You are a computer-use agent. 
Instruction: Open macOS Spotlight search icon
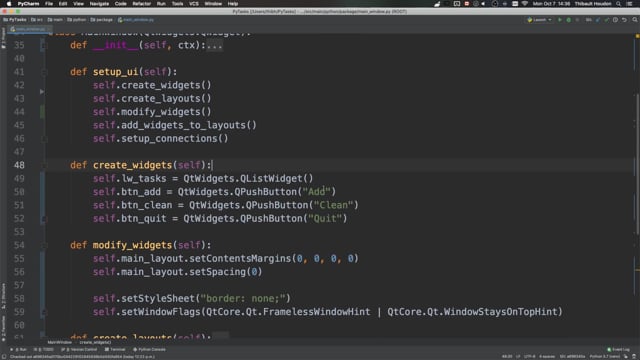coord(619,4)
